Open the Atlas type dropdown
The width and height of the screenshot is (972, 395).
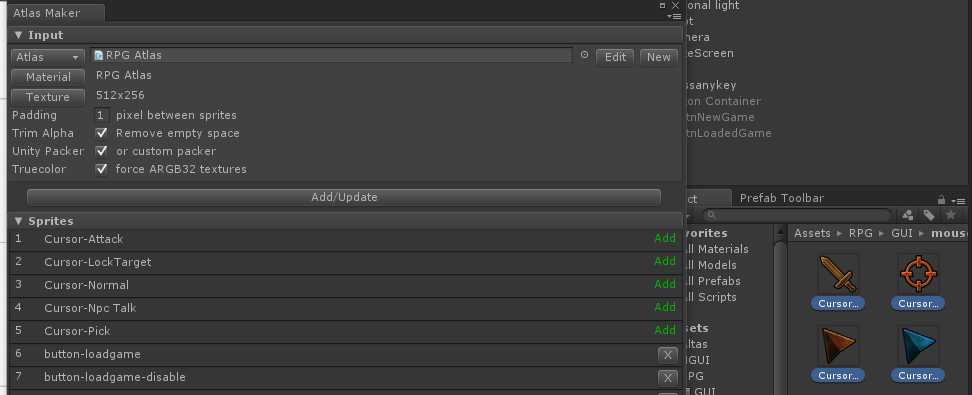tap(48, 57)
